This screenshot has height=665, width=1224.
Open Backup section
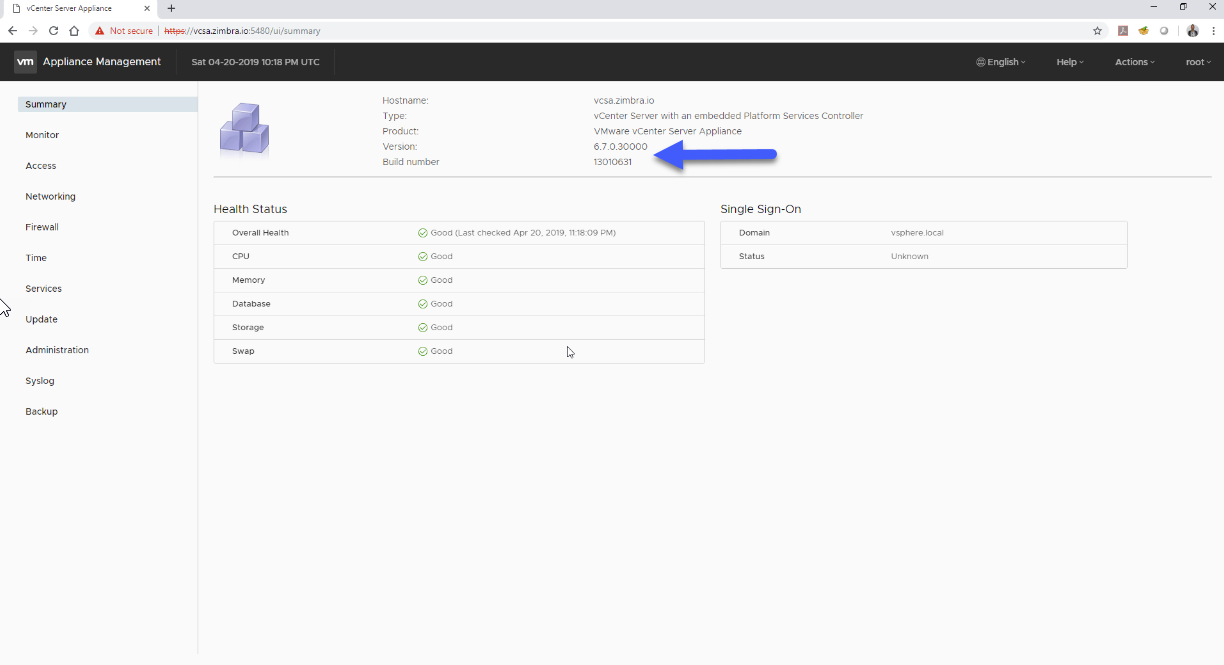tap(41, 412)
